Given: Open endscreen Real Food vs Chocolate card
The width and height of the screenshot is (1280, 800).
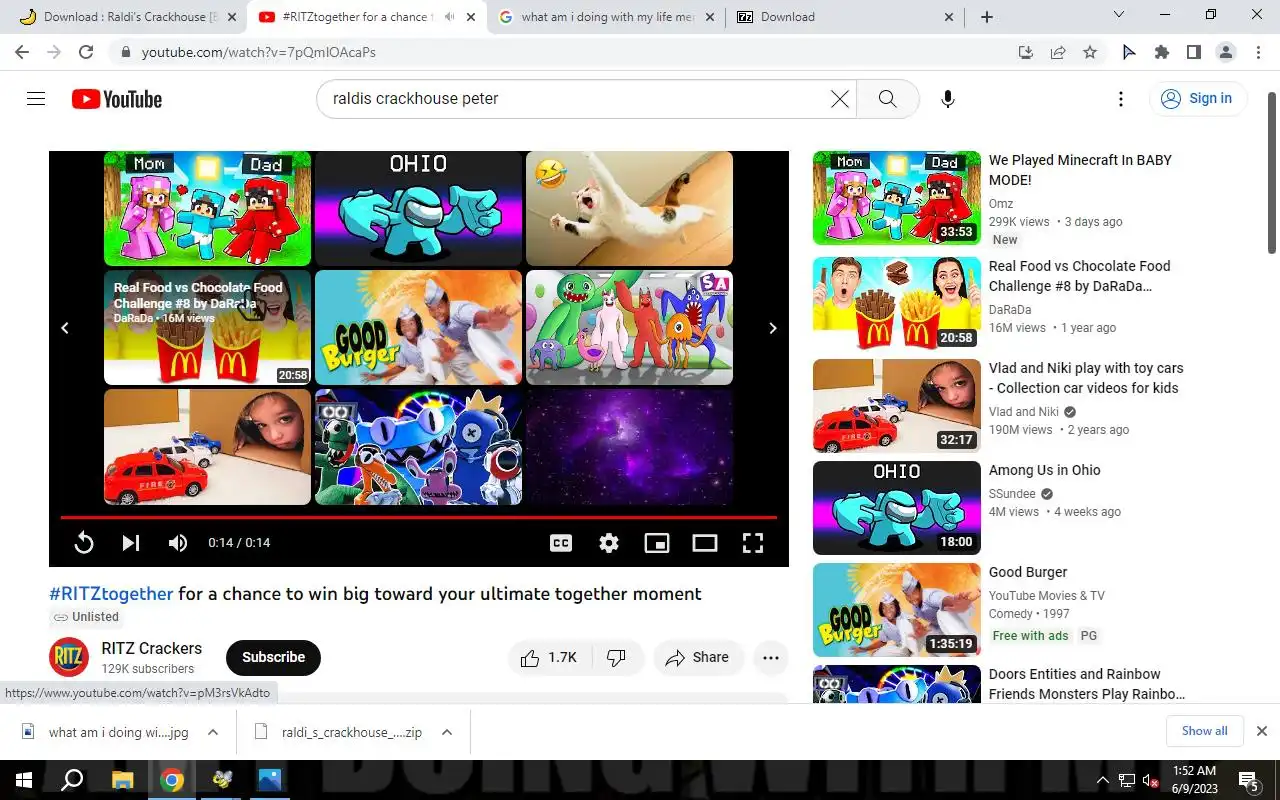Looking at the screenshot, I should [207, 327].
